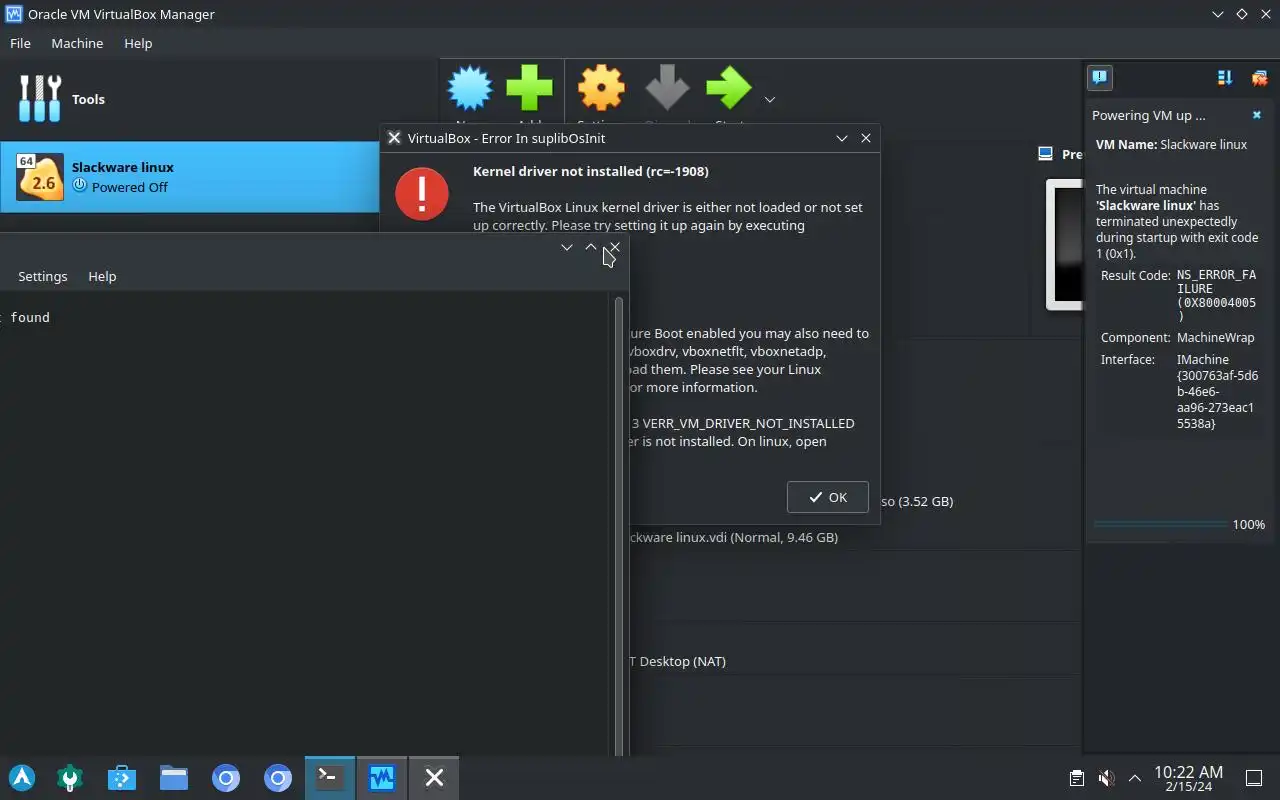This screenshot has height=800, width=1280.
Task: Click the error dialog keep-below chevron button
Action: tap(842, 138)
